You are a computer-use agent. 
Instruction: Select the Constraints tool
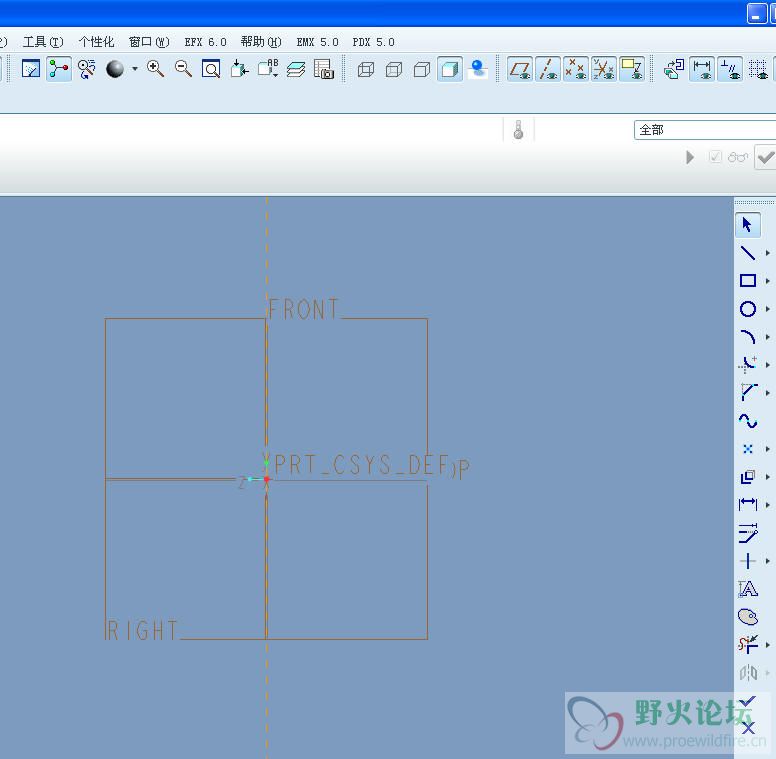coord(747,561)
